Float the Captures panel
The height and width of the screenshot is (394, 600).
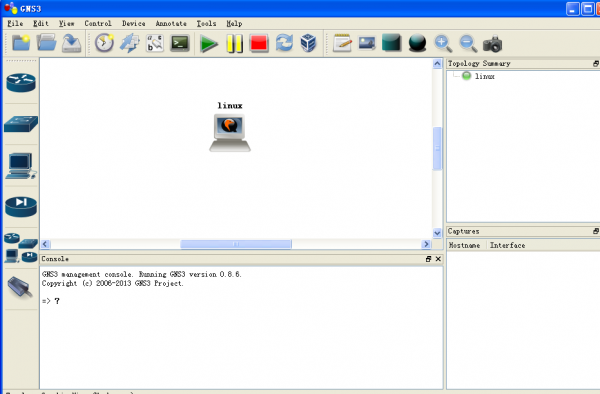click(596, 231)
